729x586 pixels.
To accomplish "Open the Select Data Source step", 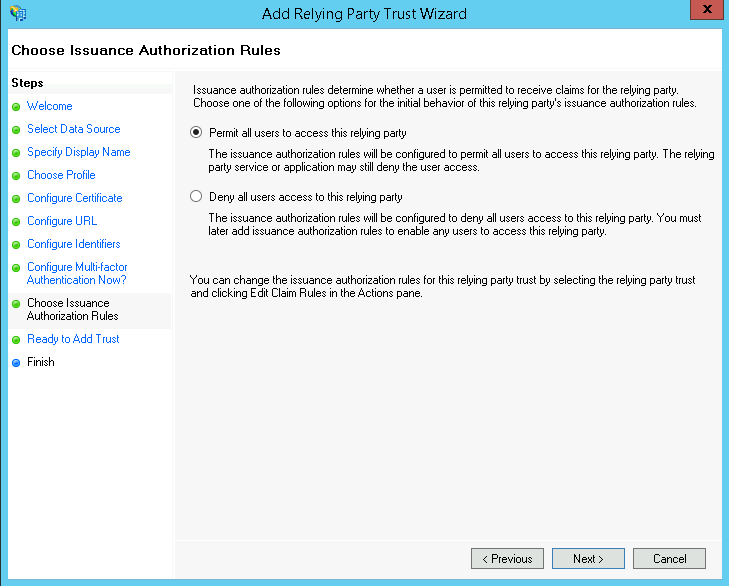I will pos(73,129).
